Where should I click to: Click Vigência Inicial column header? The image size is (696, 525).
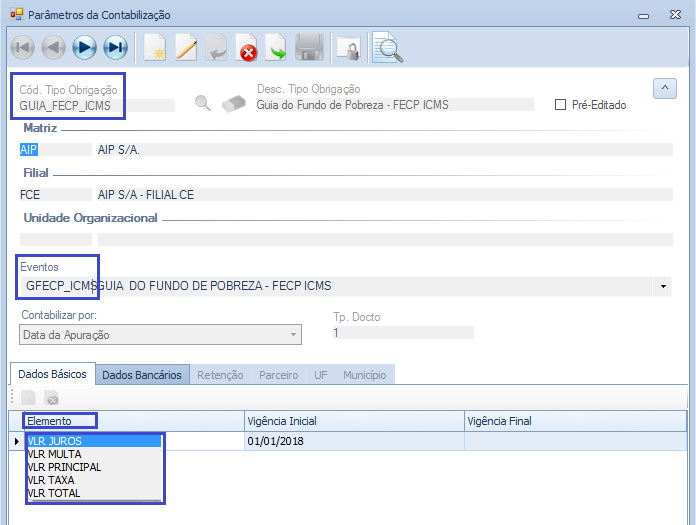click(x=354, y=421)
